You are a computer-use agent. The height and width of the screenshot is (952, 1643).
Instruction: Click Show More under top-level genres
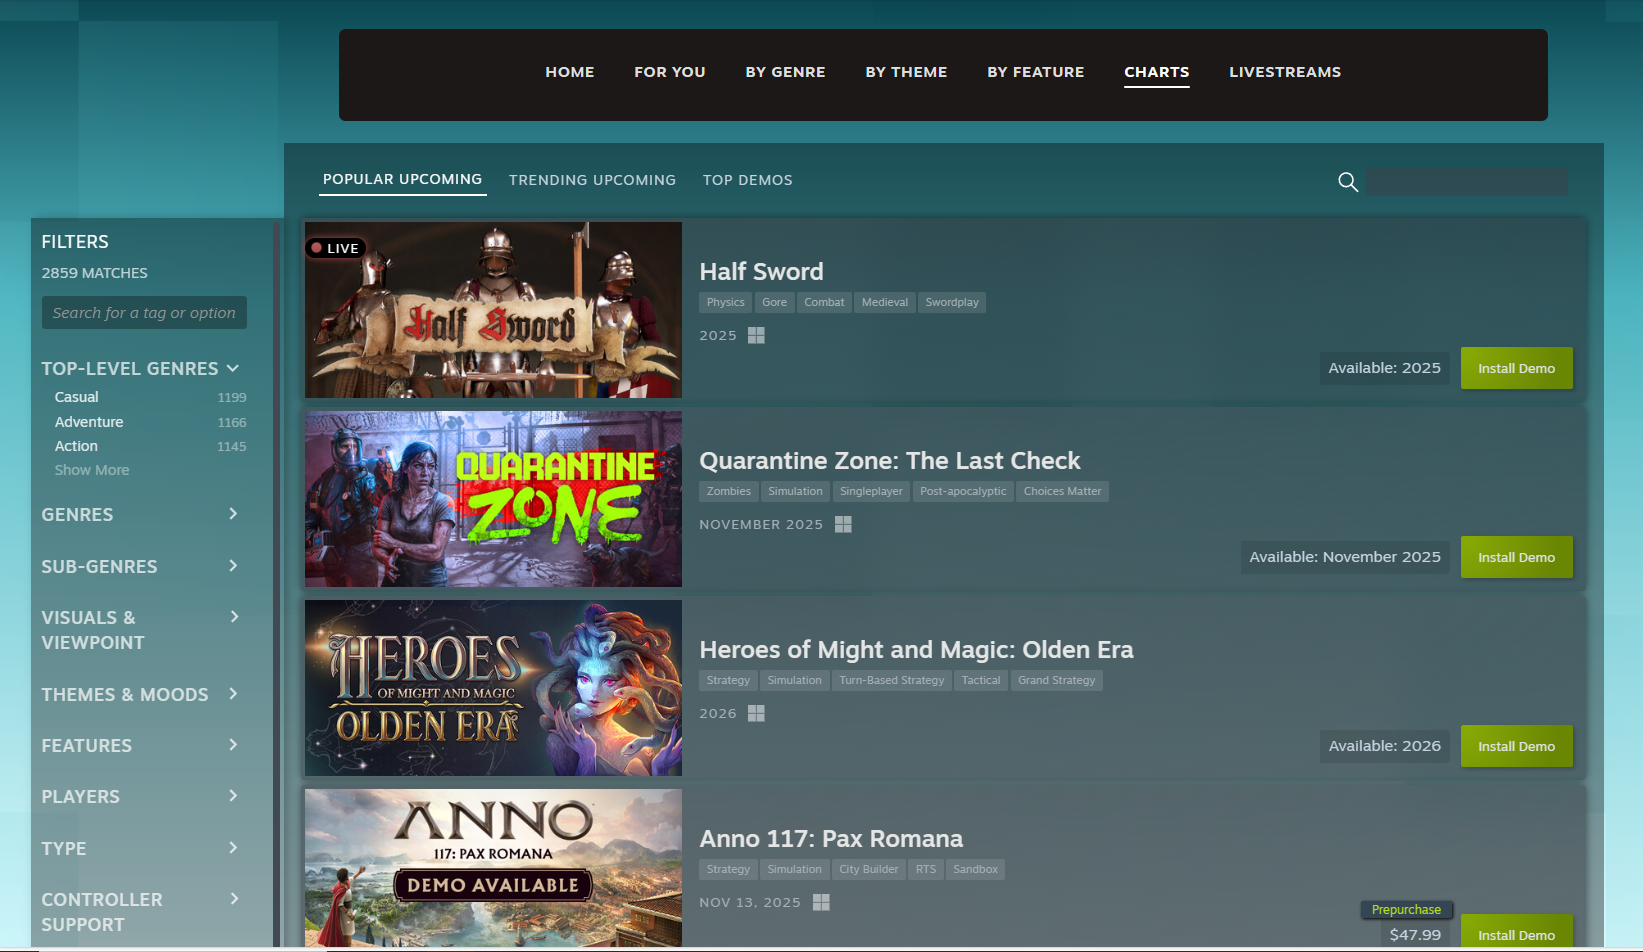(92, 470)
